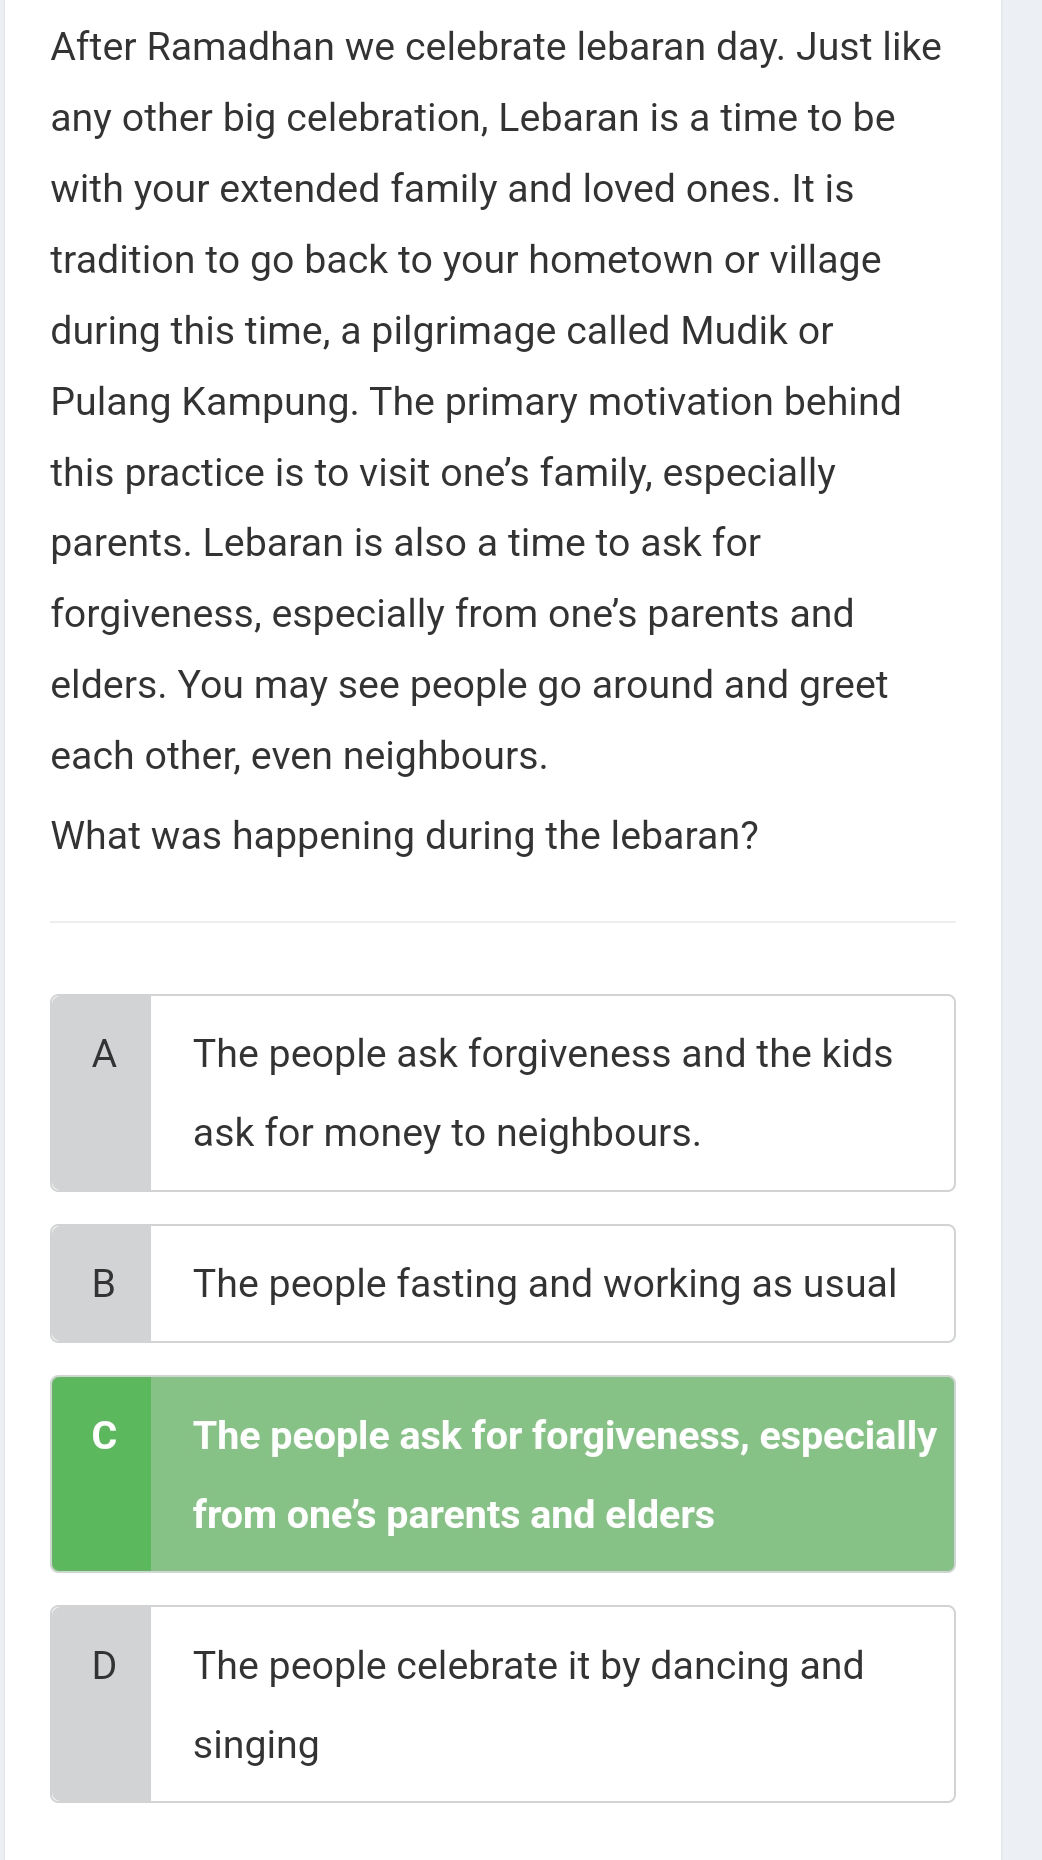Screen dimensions: 1042x1860
Task: Click the green letter C label
Action: coord(104,1435)
